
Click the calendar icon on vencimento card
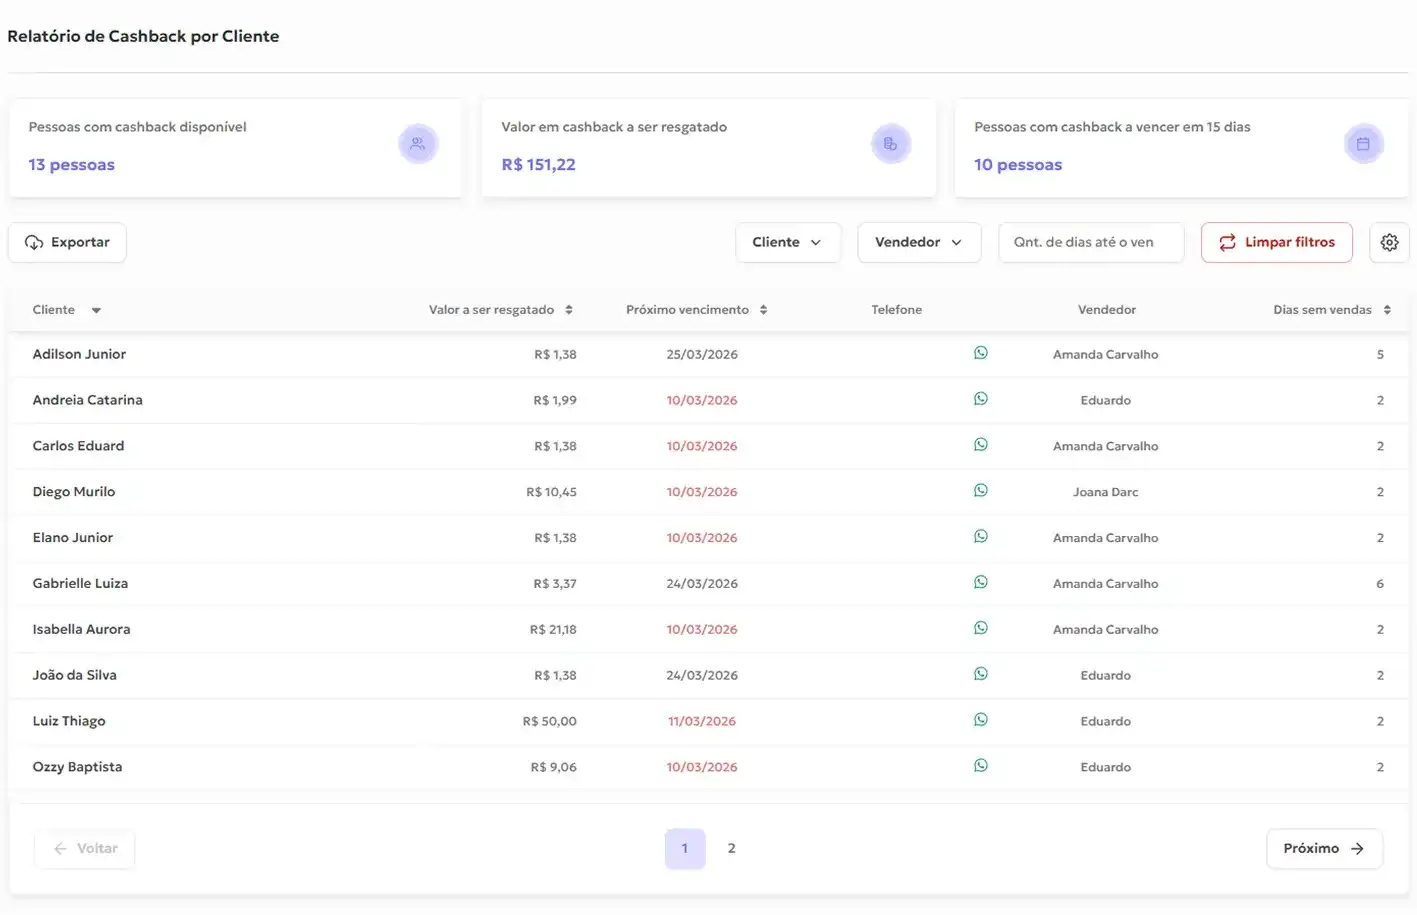point(1363,143)
